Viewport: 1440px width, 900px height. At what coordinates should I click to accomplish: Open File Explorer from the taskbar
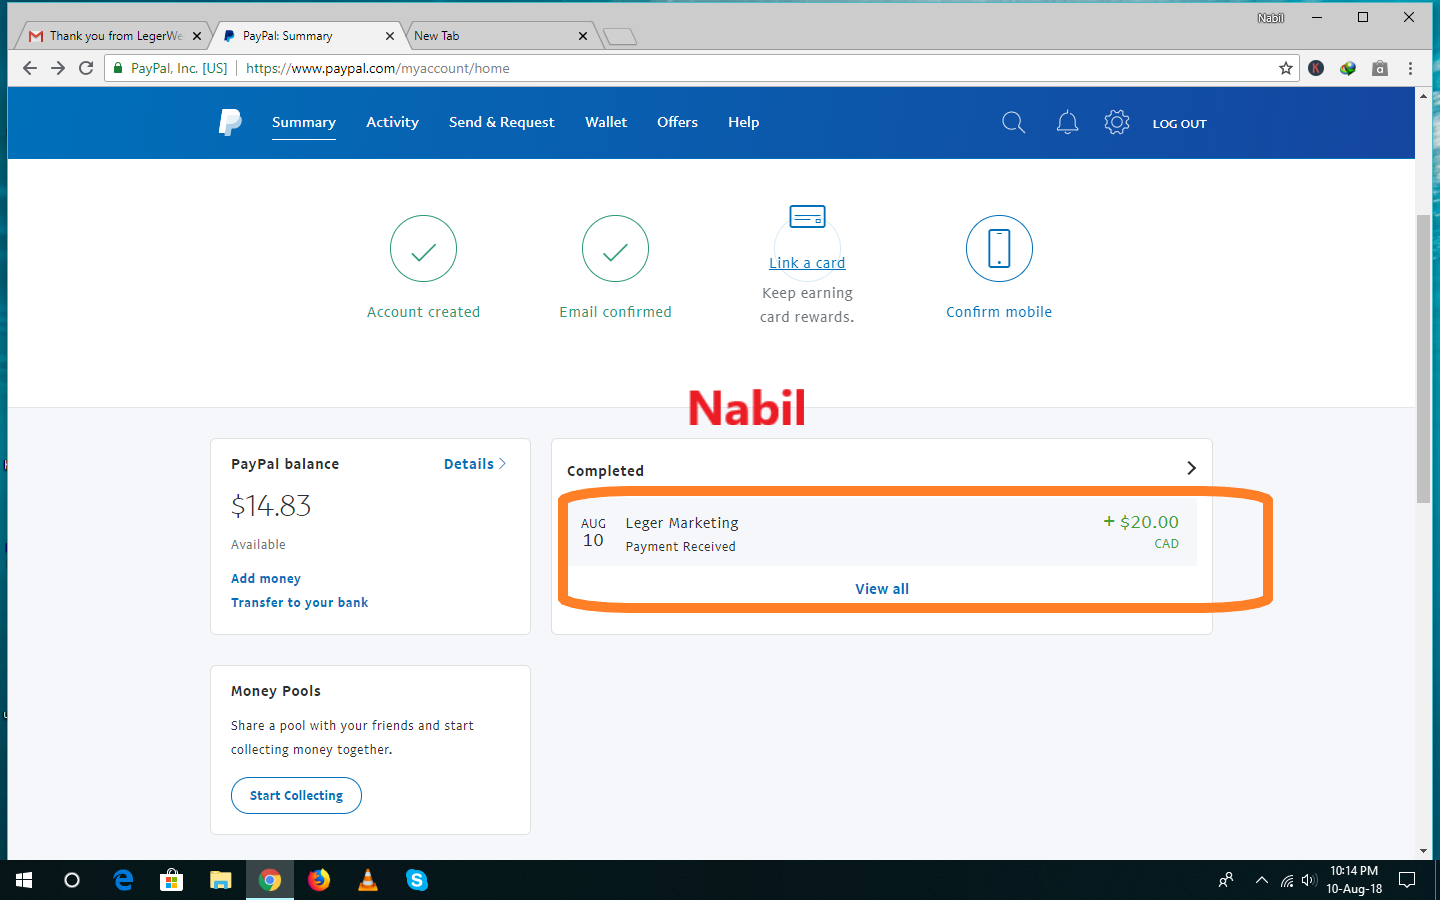[x=221, y=880]
